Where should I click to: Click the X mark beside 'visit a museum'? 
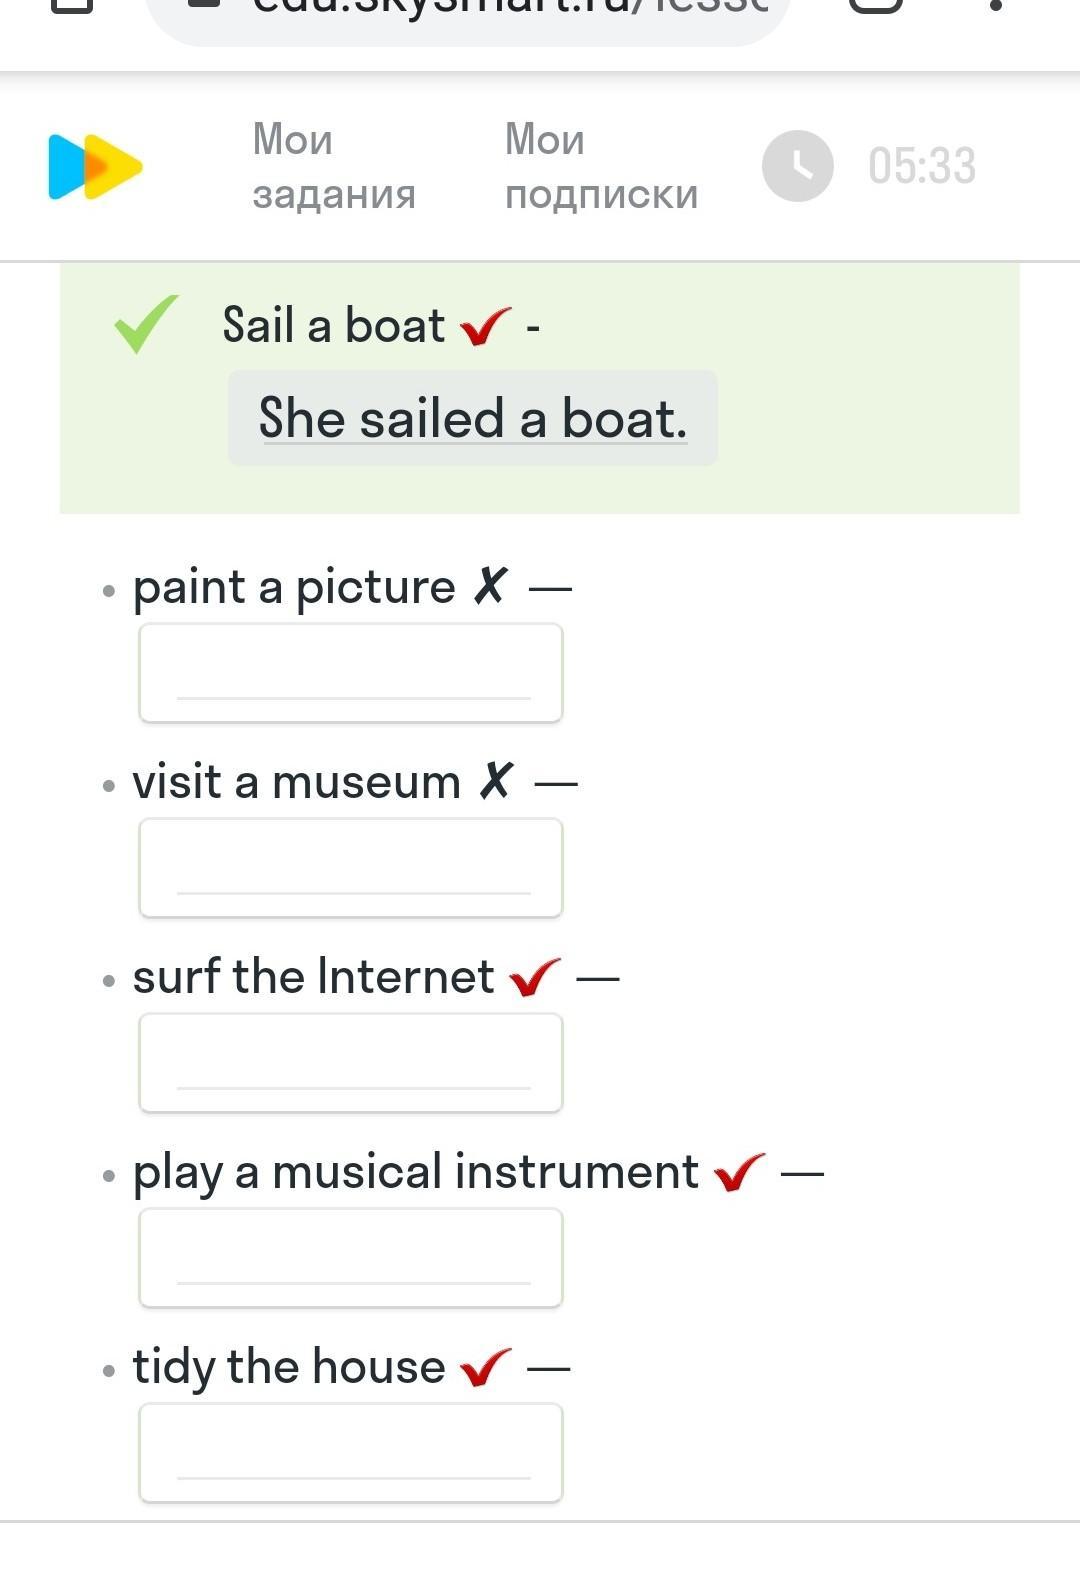point(496,781)
